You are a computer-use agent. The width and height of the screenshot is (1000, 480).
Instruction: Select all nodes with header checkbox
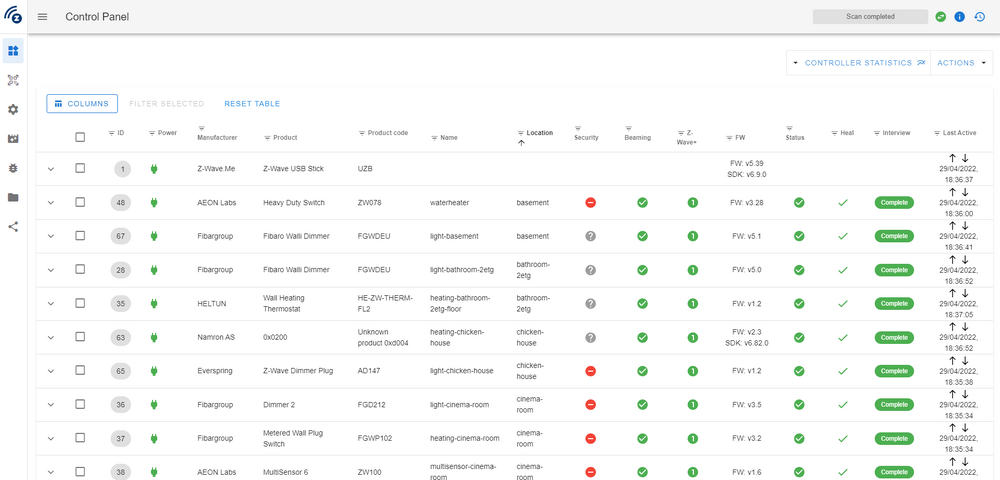(x=80, y=137)
